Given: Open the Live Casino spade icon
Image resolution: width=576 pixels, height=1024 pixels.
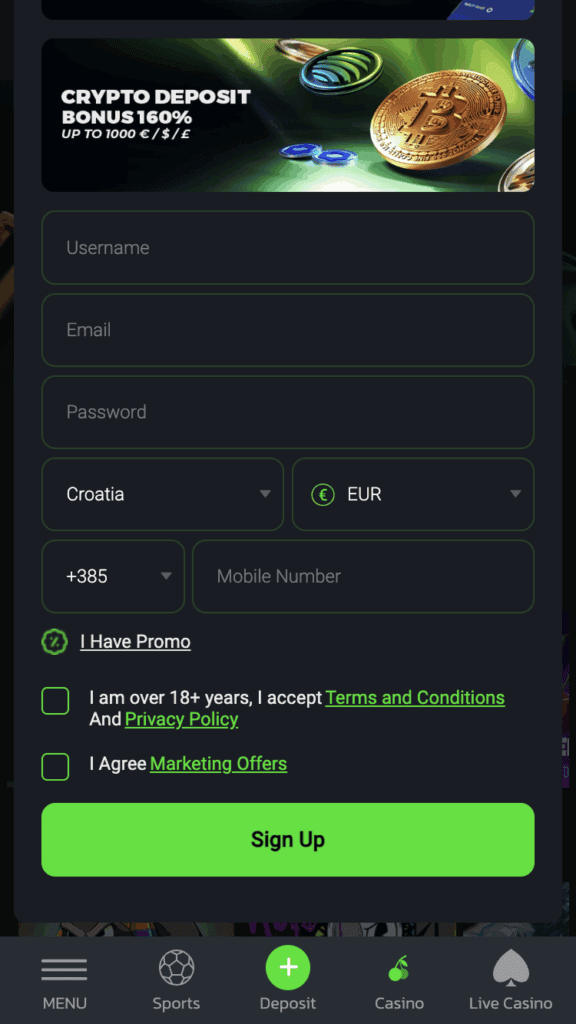Looking at the screenshot, I should [x=511, y=968].
